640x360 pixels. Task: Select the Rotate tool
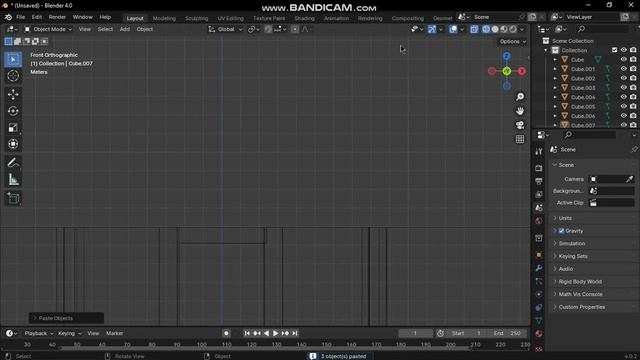pyautogui.click(x=13, y=111)
